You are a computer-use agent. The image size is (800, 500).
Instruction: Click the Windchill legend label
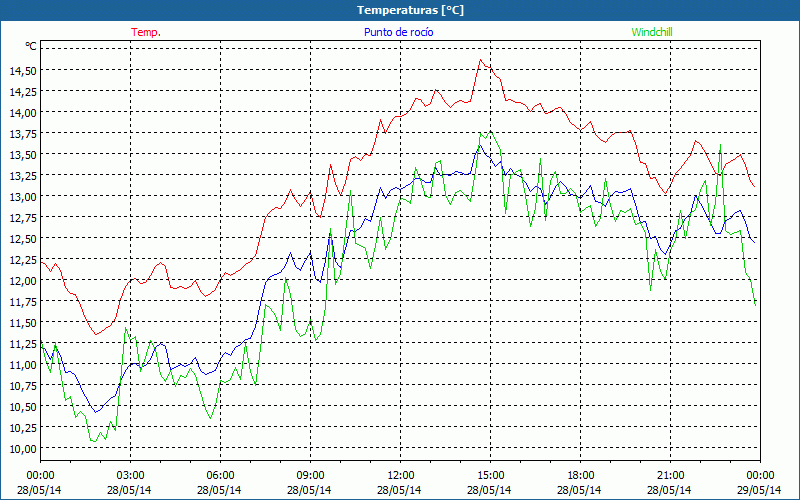click(652, 32)
